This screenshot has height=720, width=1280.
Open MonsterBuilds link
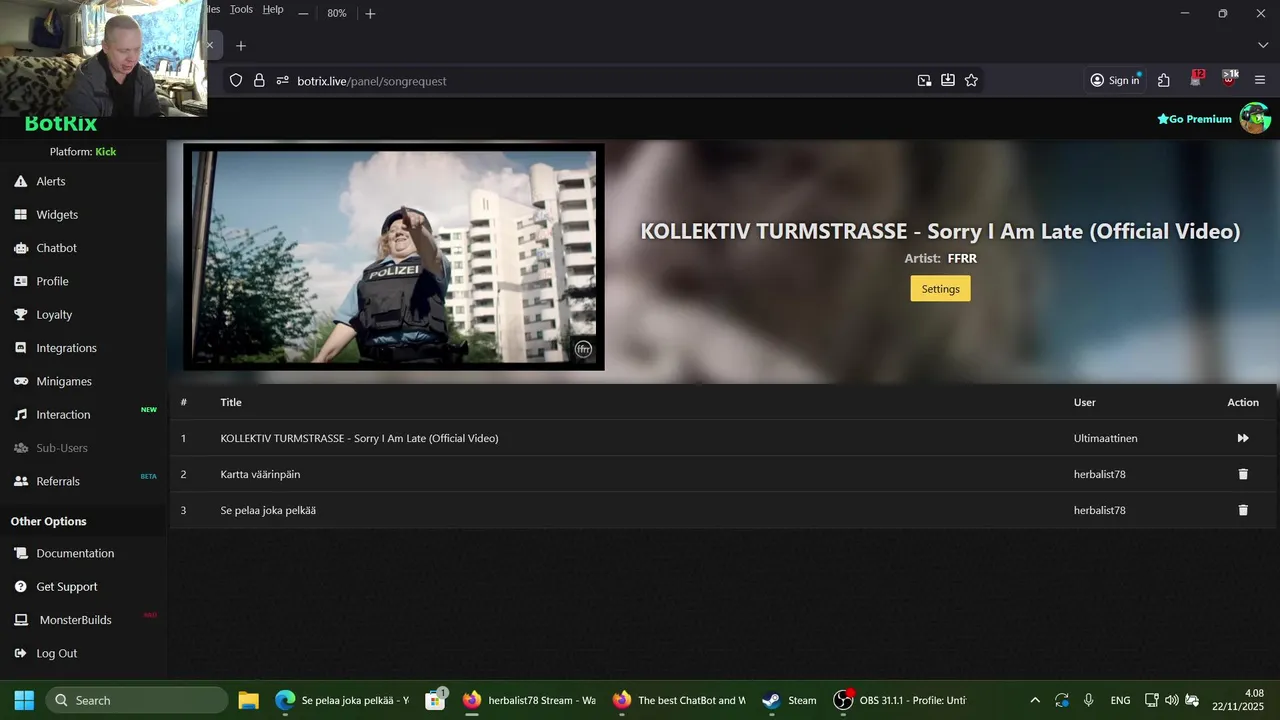click(x=75, y=620)
